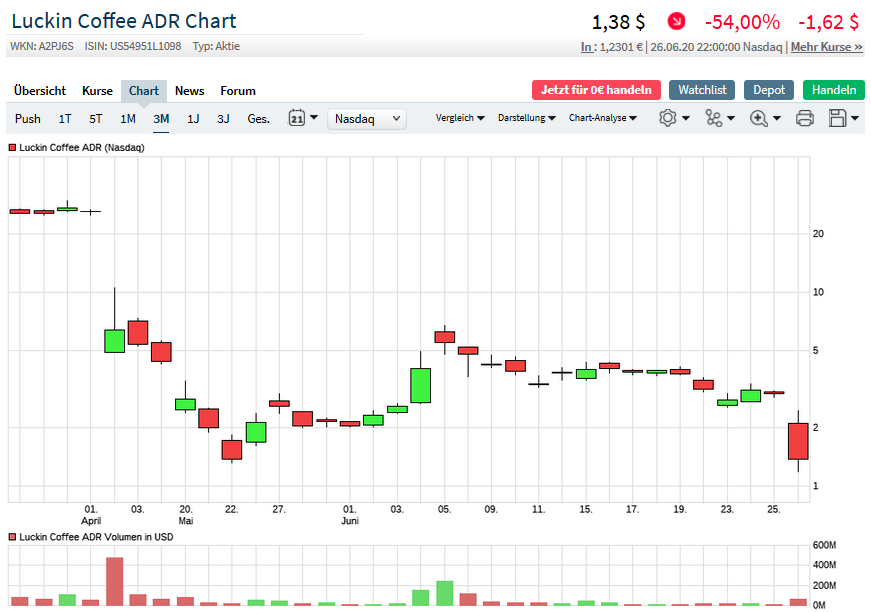Image resolution: width=871 pixels, height=612 pixels.
Task: Click the red down-trend arrow icon
Action: (x=676, y=22)
